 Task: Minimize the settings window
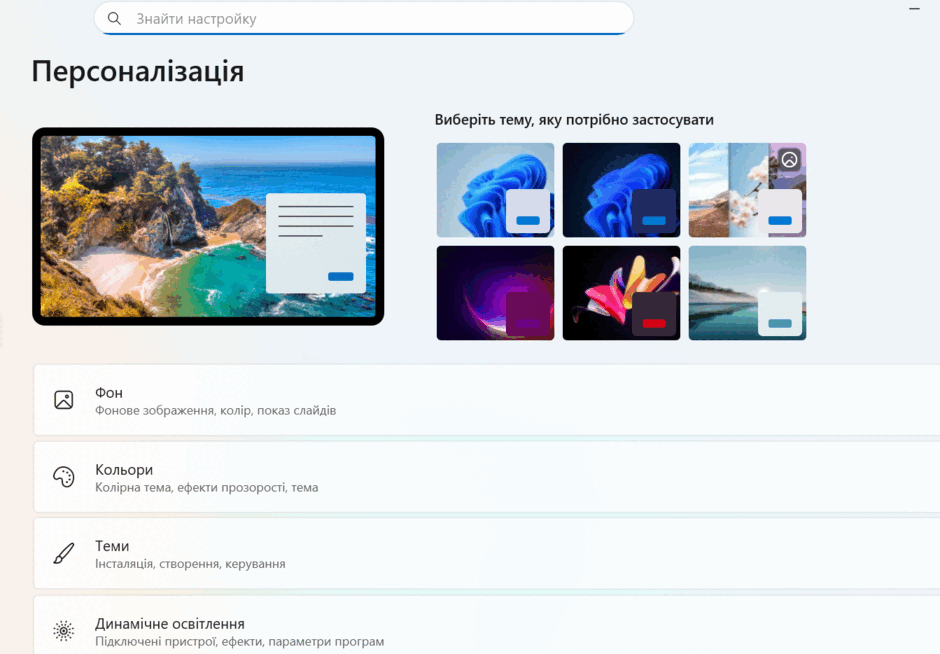(914, 9)
